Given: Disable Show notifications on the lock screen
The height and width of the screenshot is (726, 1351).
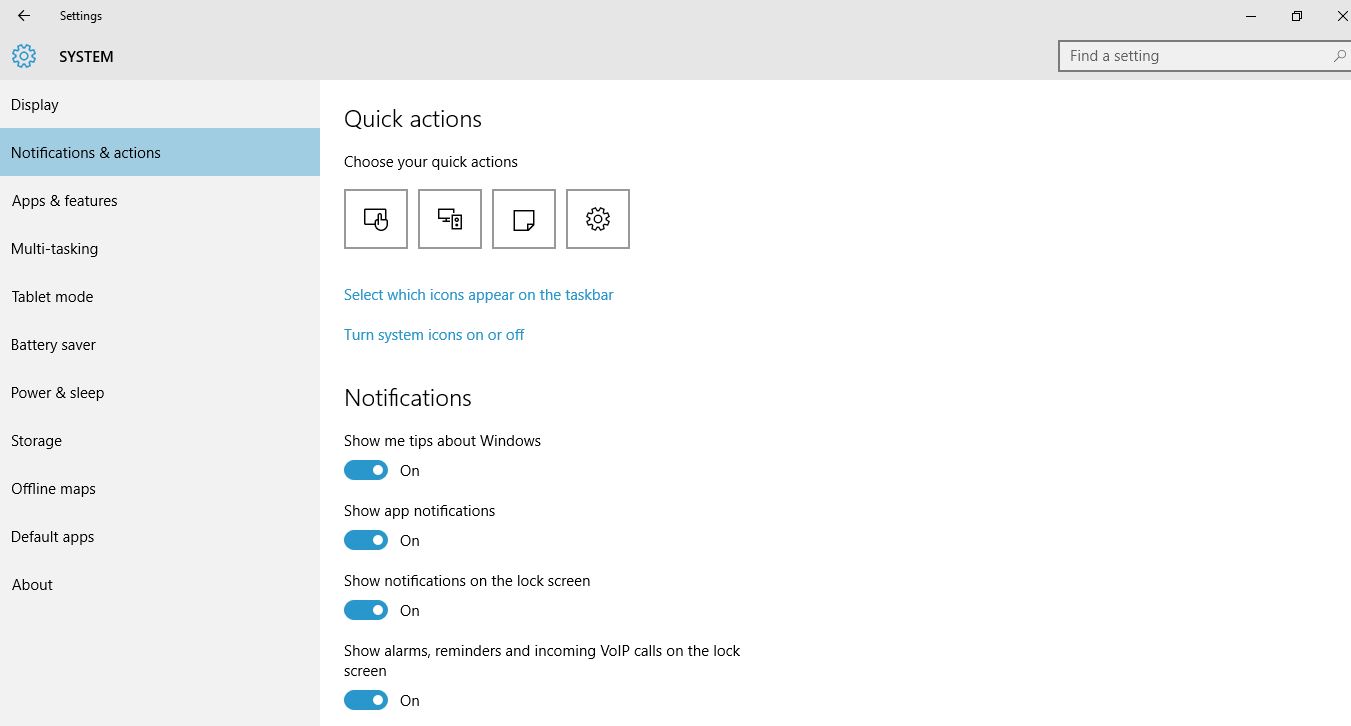Looking at the screenshot, I should pyautogui.click(x=365, y=610).
